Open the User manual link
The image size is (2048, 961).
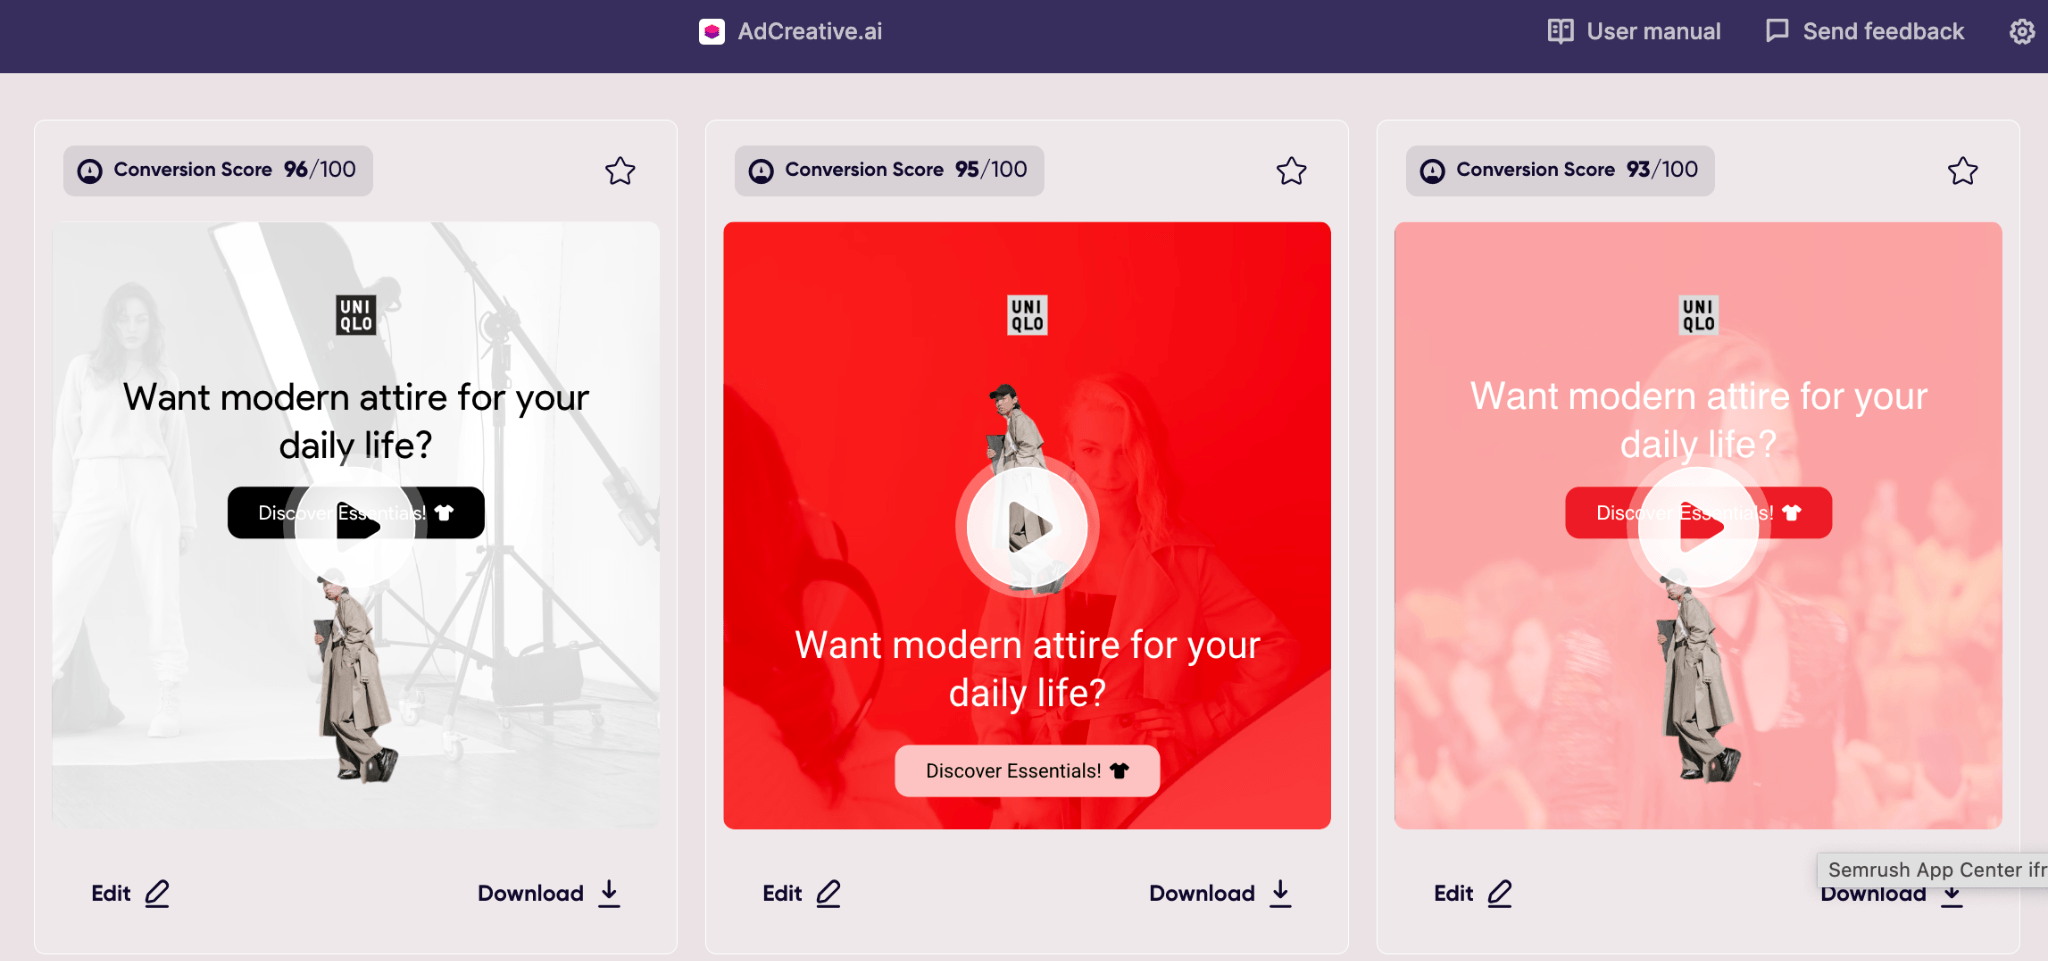(x=1634, y=32)
